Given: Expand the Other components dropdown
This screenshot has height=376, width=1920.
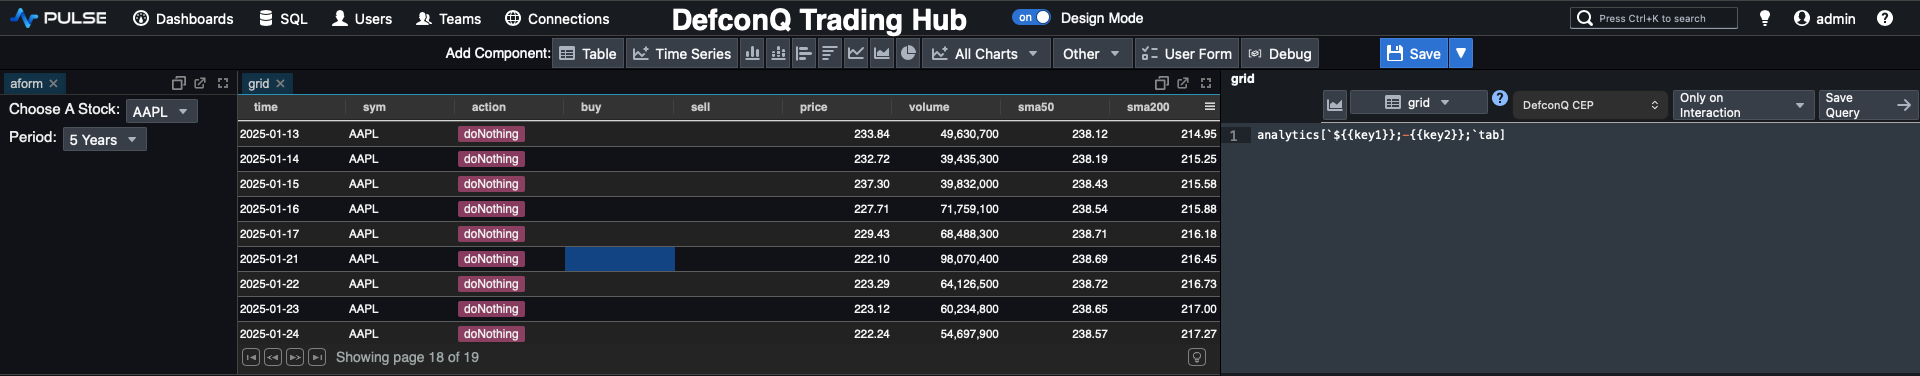Looking at the screenshot, I should pyautogui.click(x=1092, y=53).
